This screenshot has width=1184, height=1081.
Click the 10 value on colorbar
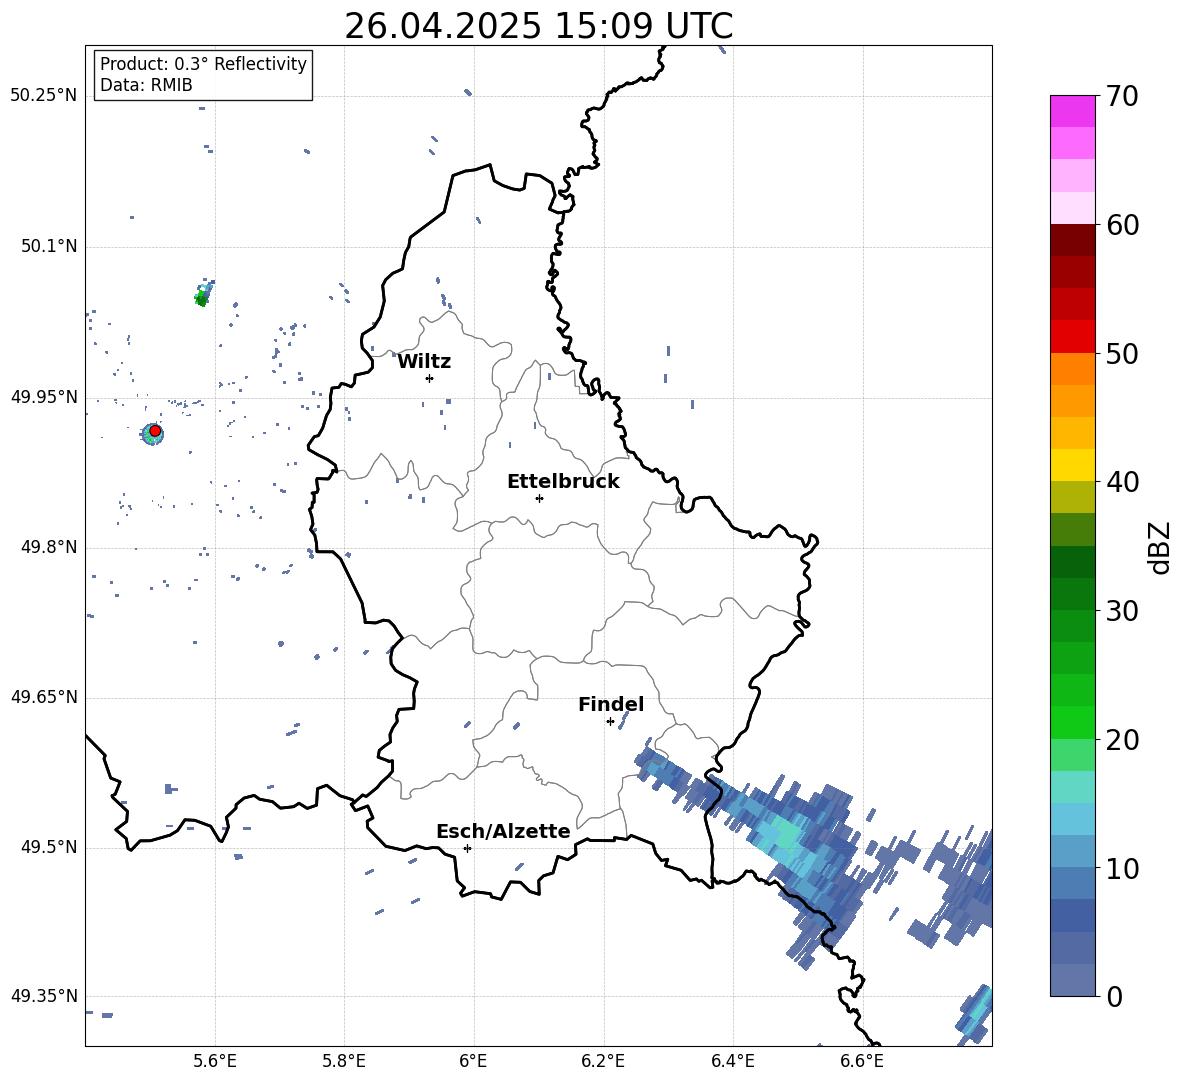click(1121, 869)
